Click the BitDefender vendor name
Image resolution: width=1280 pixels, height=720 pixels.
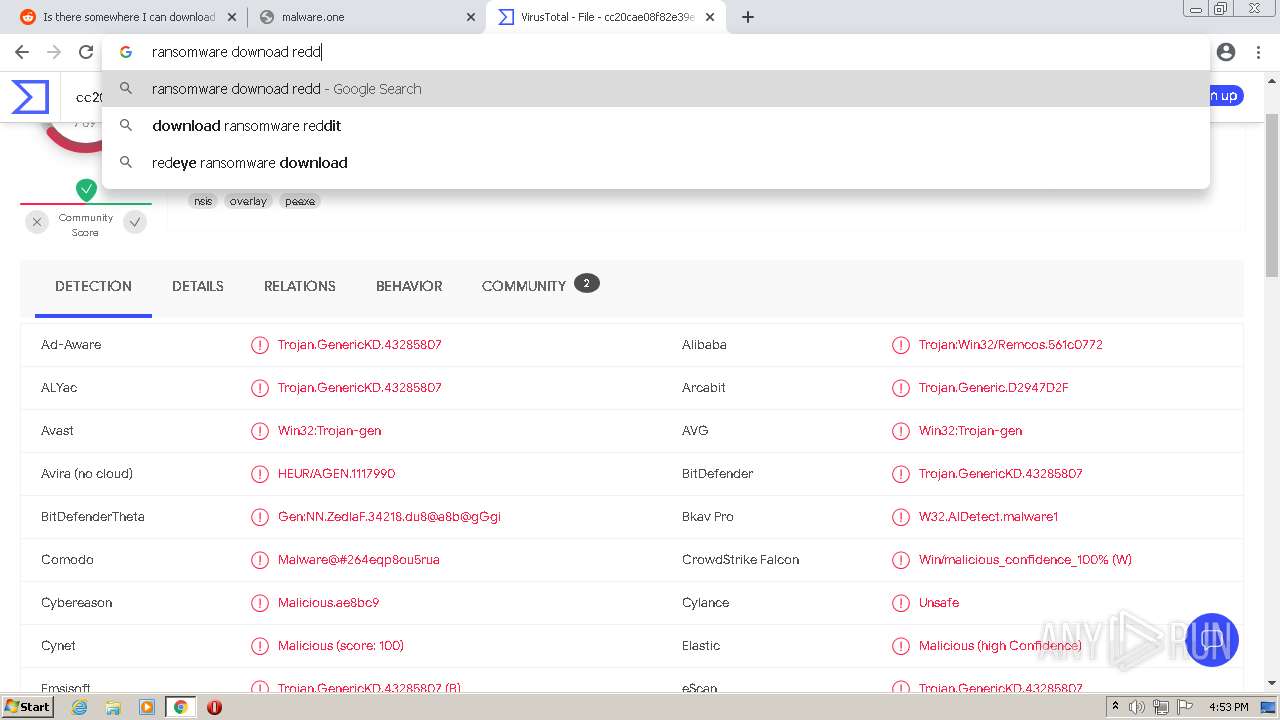coord(717,474)
